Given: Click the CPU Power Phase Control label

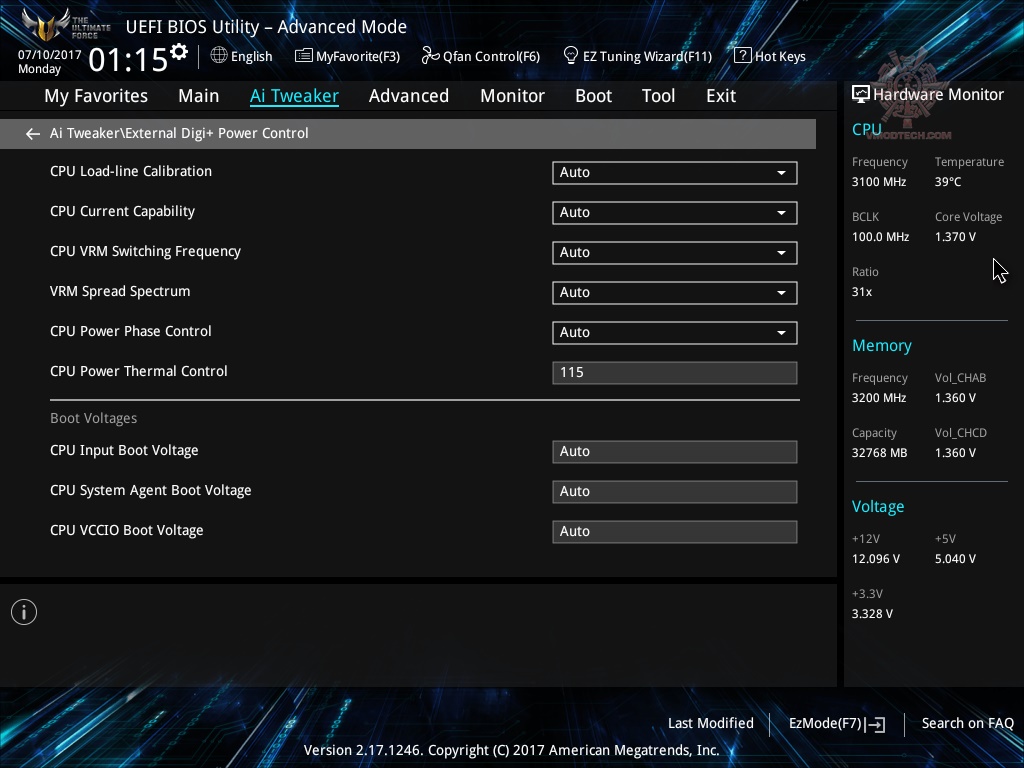Looking at the screenshot, I should click(131, 331).
